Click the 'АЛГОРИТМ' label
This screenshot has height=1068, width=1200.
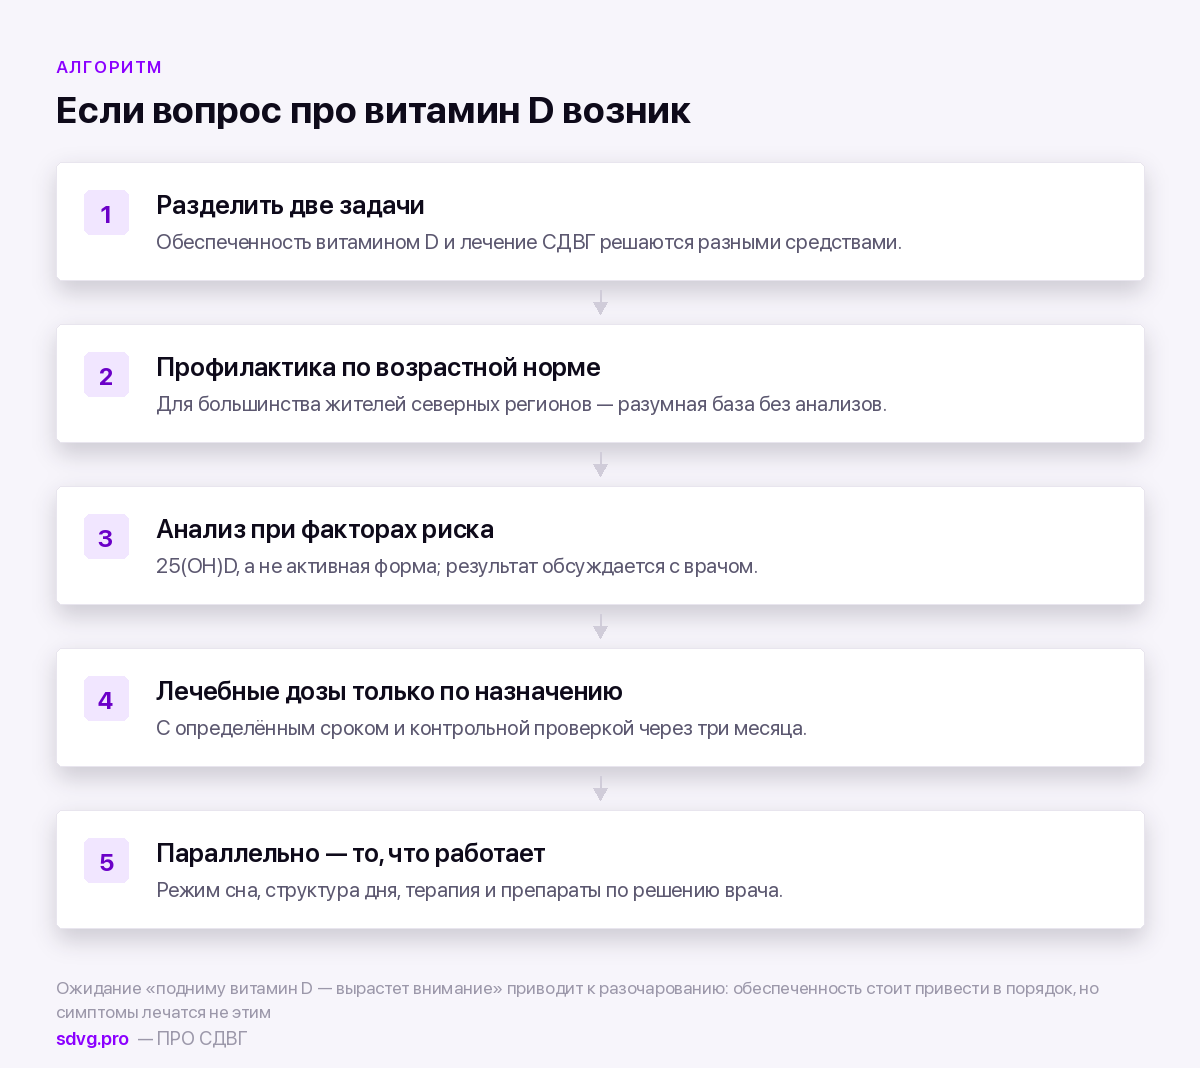(x=109, y=67)
